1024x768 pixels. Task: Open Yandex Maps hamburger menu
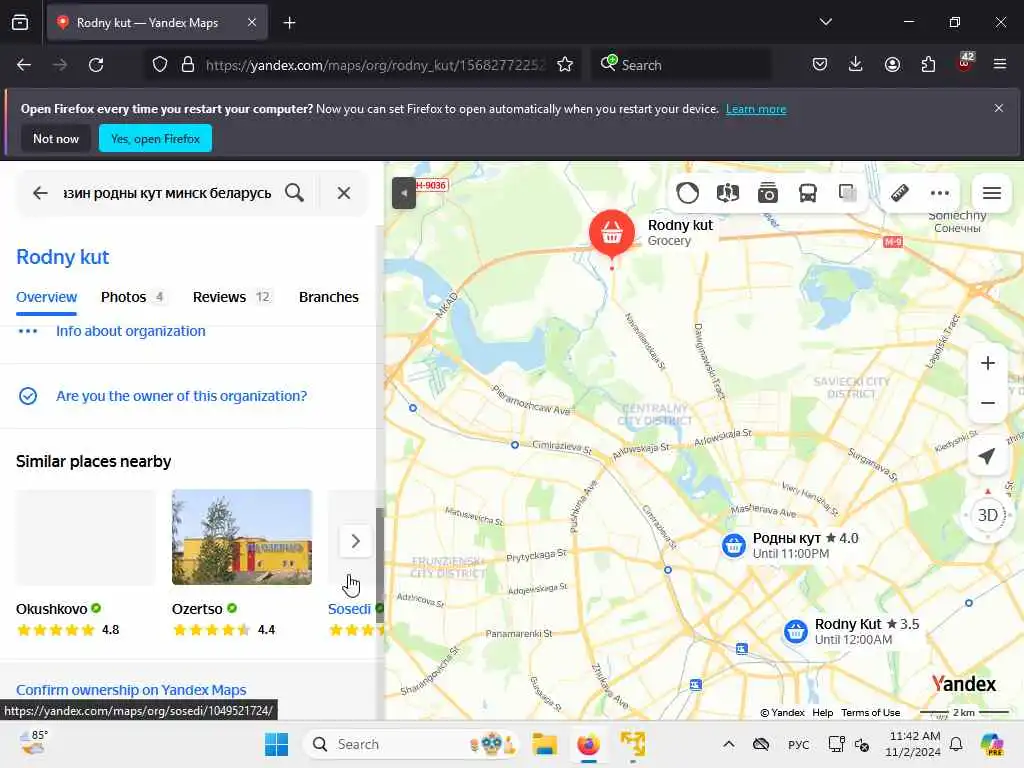[991, 193]
